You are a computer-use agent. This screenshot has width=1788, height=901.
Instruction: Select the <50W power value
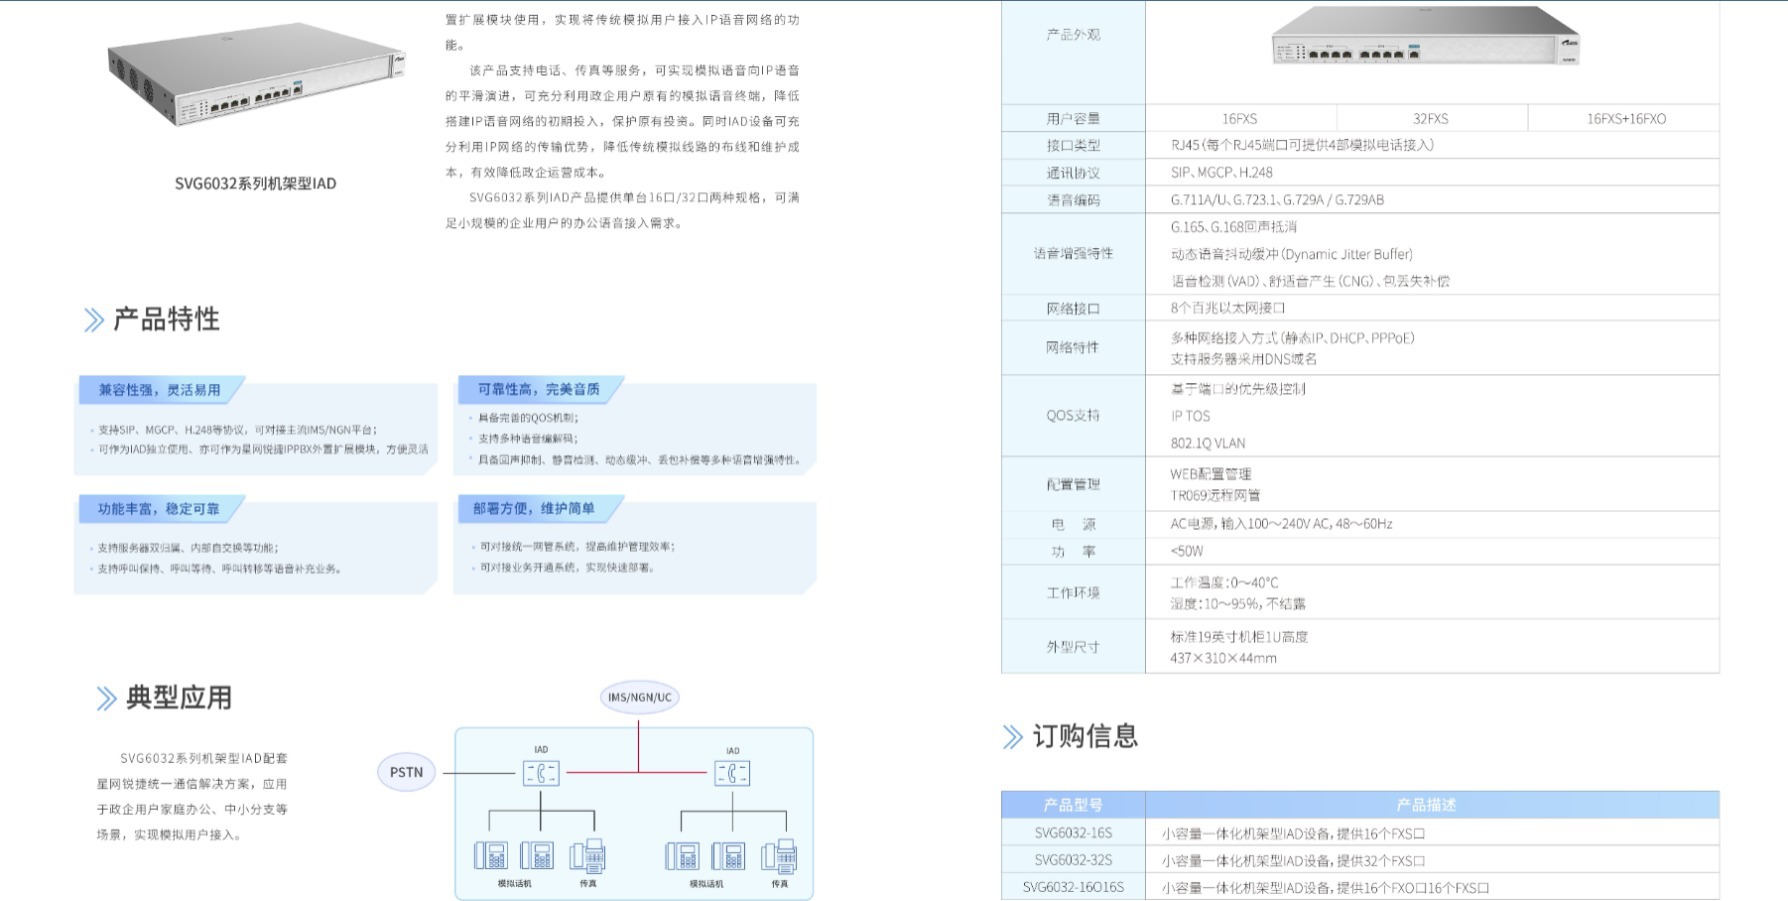click(x=1187, y=551)
